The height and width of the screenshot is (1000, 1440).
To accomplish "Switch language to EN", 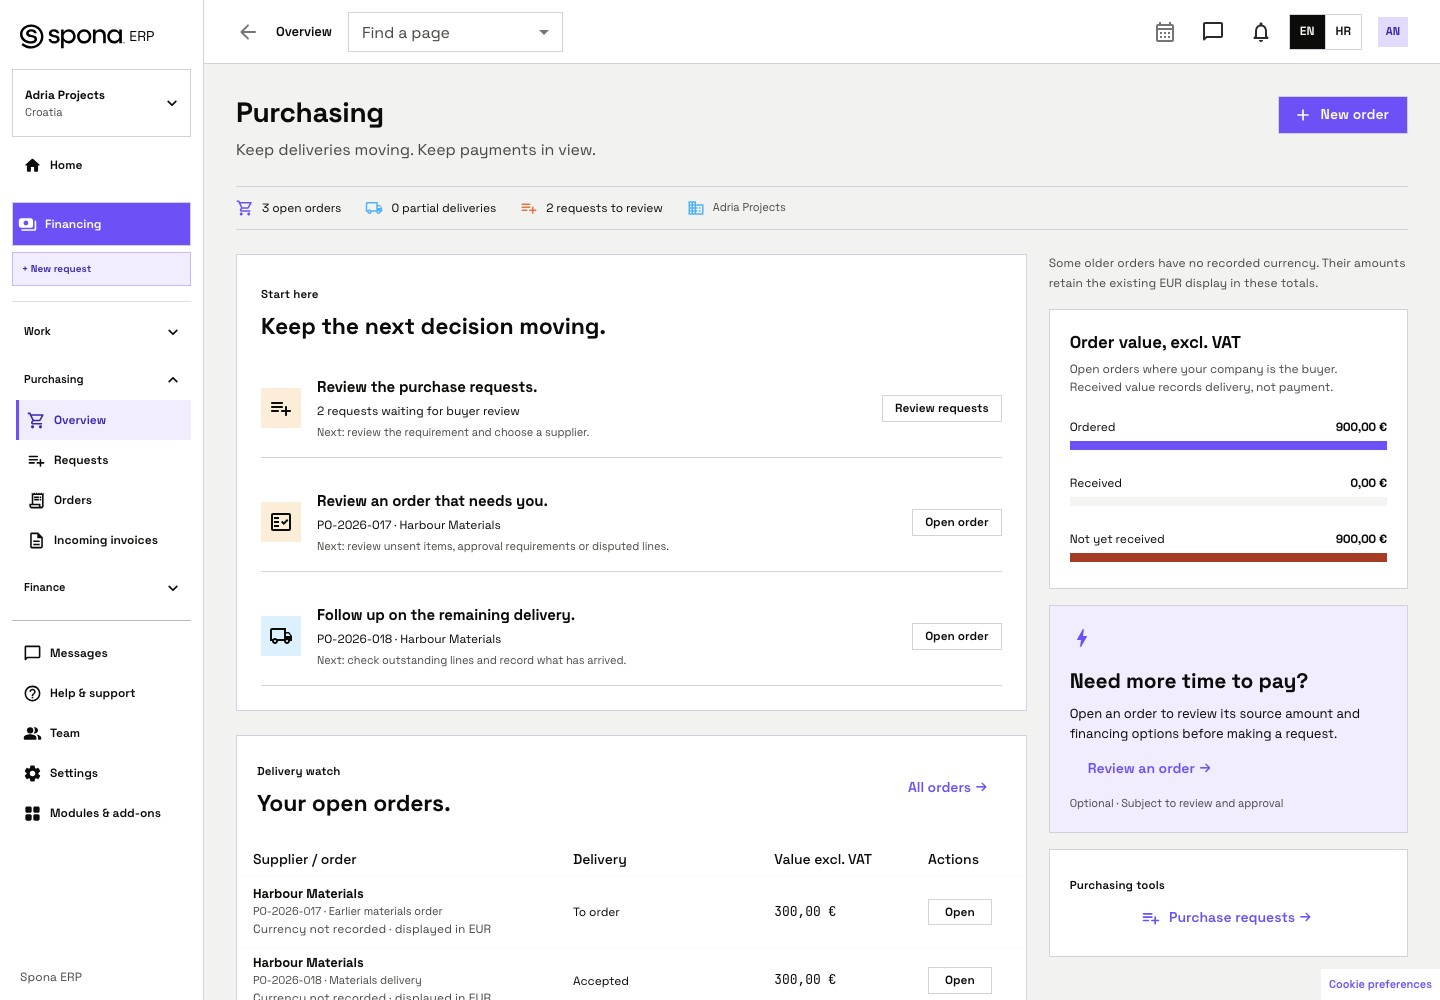I will pyautogui.click(x=1307, y=32).
